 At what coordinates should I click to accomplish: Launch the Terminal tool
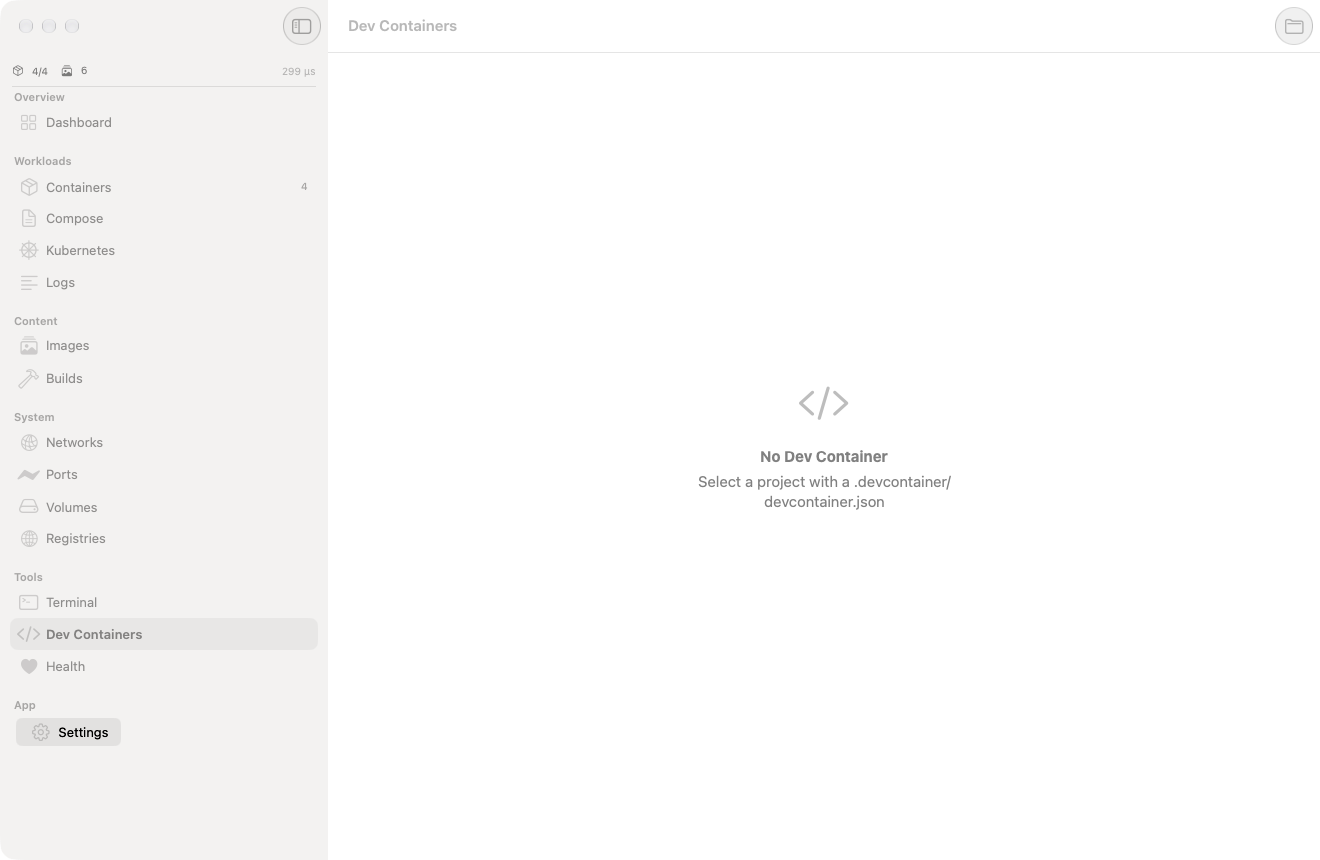tap(164, 602)
